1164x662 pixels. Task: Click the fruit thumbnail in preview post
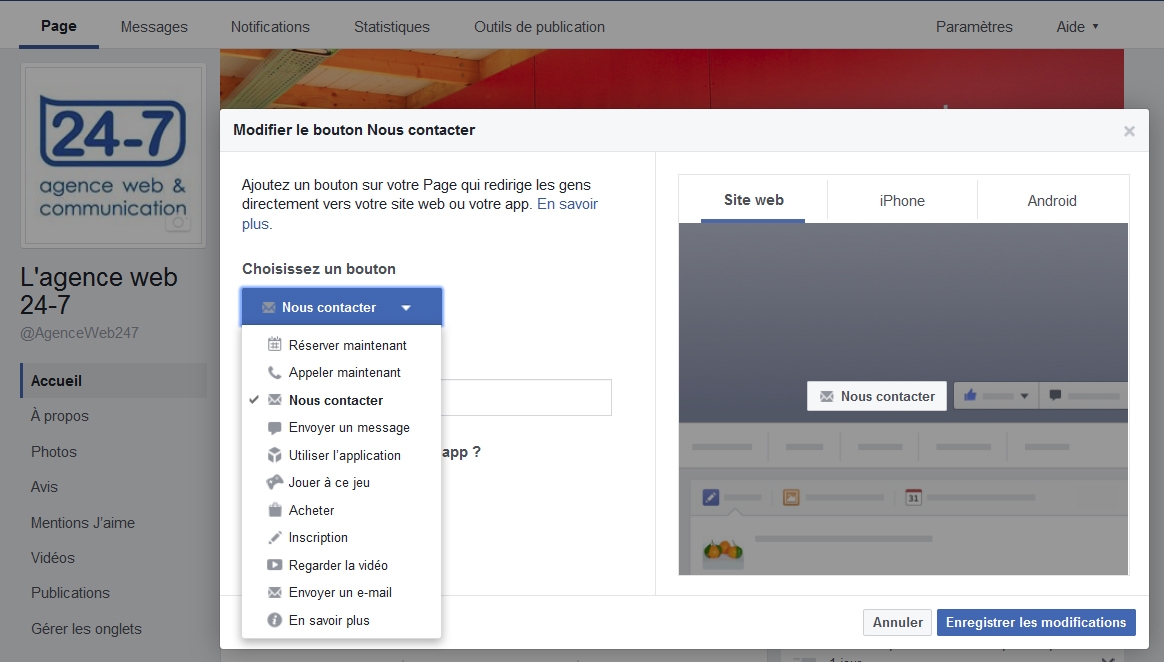coord(723,551)
